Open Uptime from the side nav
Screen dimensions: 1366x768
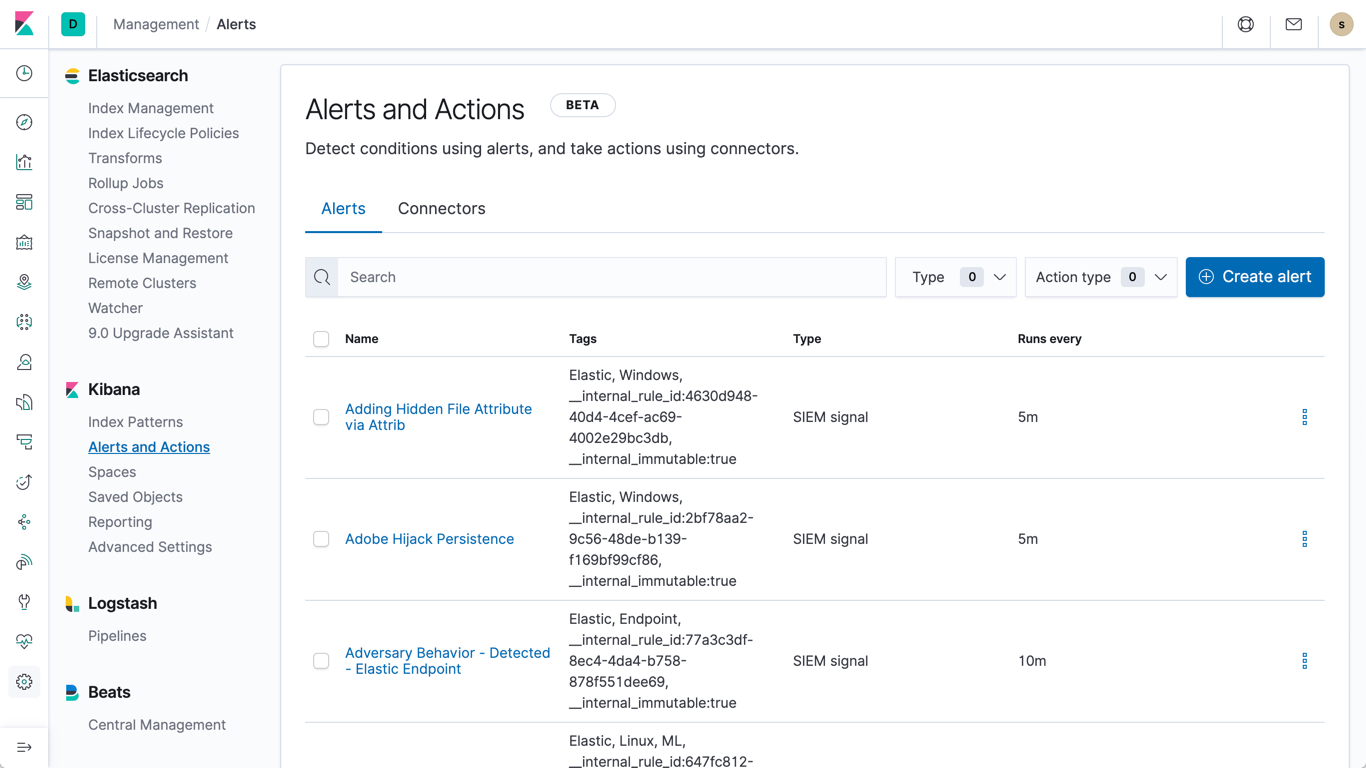click(x=24, y=482)
